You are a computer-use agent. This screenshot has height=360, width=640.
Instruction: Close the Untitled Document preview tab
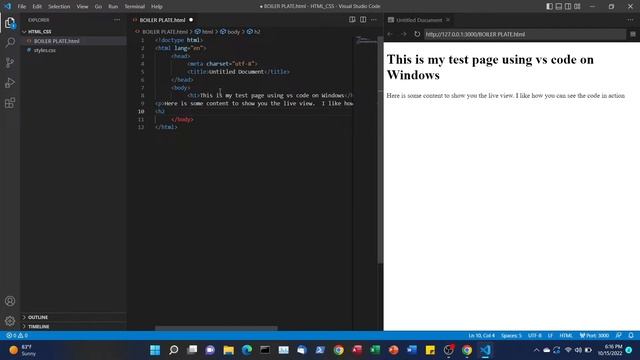tap(448, 20)
